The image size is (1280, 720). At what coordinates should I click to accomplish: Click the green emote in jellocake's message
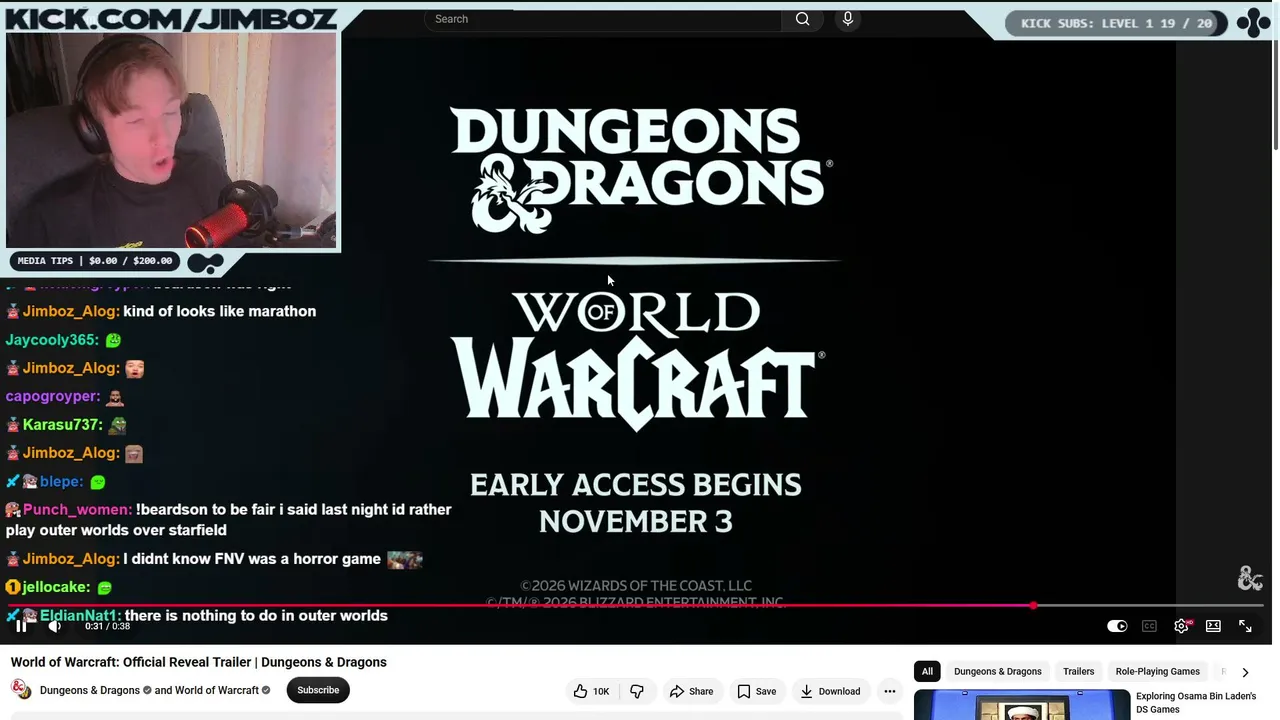pyautogui.click(x=105, y=588)
